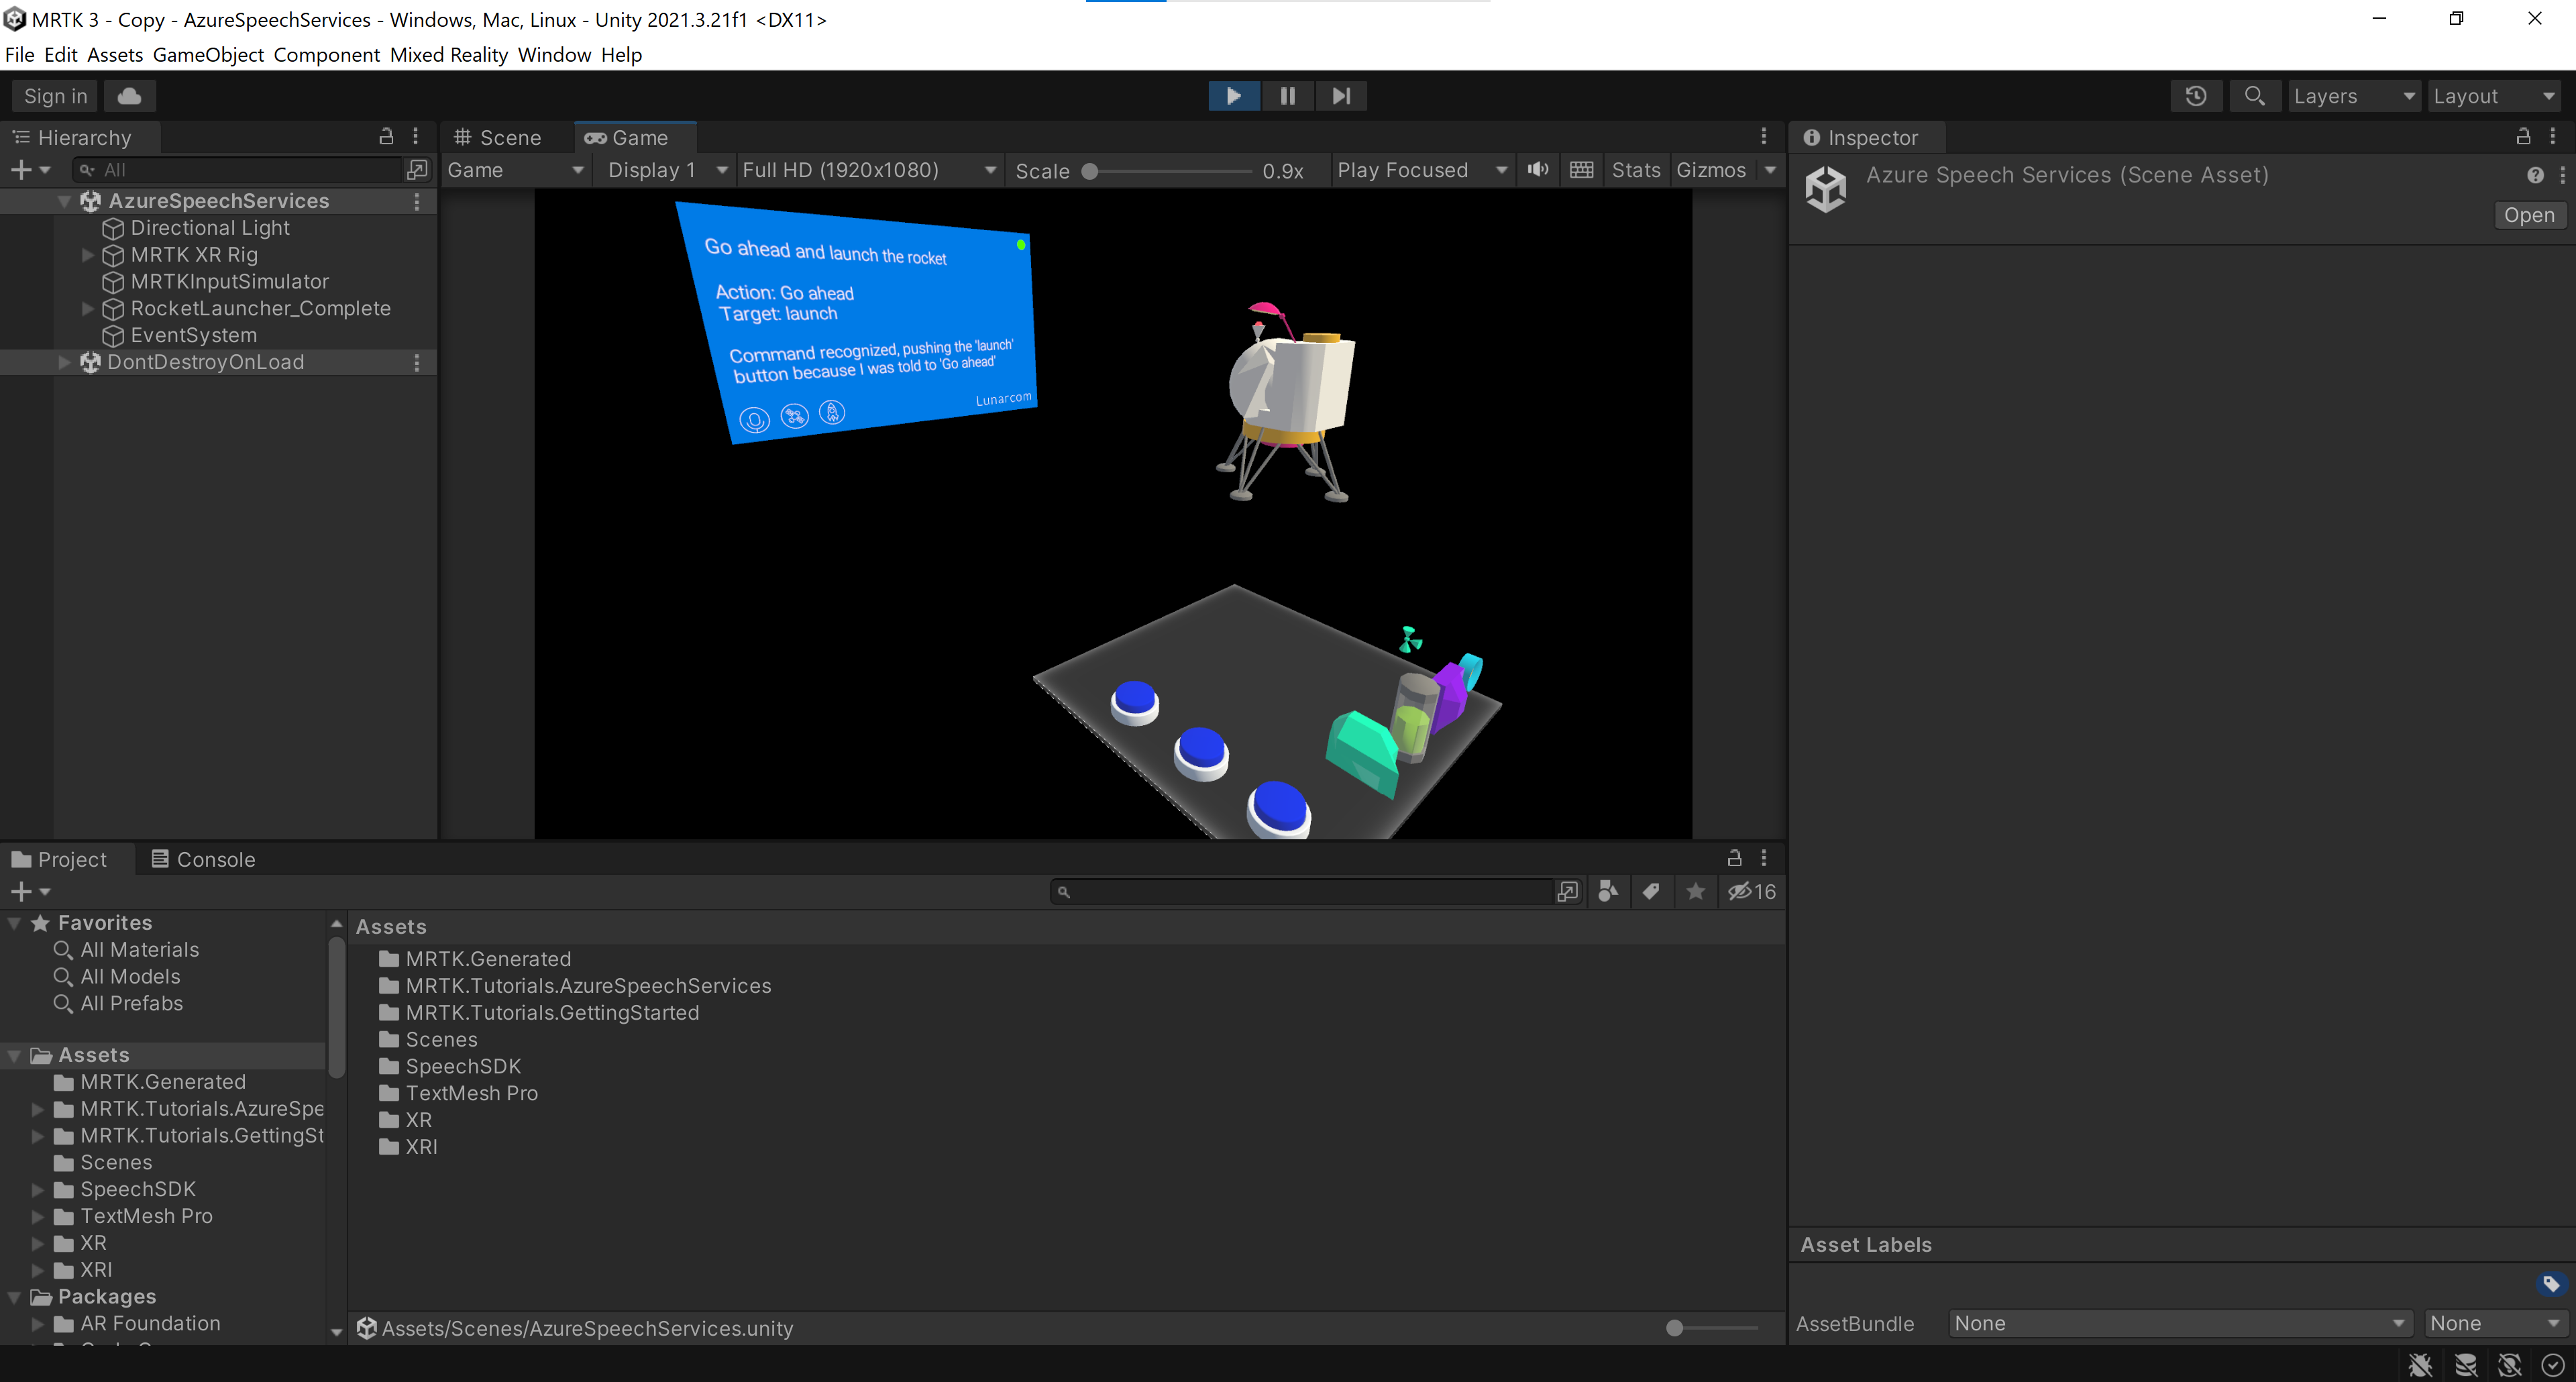Image resolution: width=2576 pixels, height=1382 pixels.
Task: Click the Open button in the Inspector
Action: click(x=2529, y=214)
